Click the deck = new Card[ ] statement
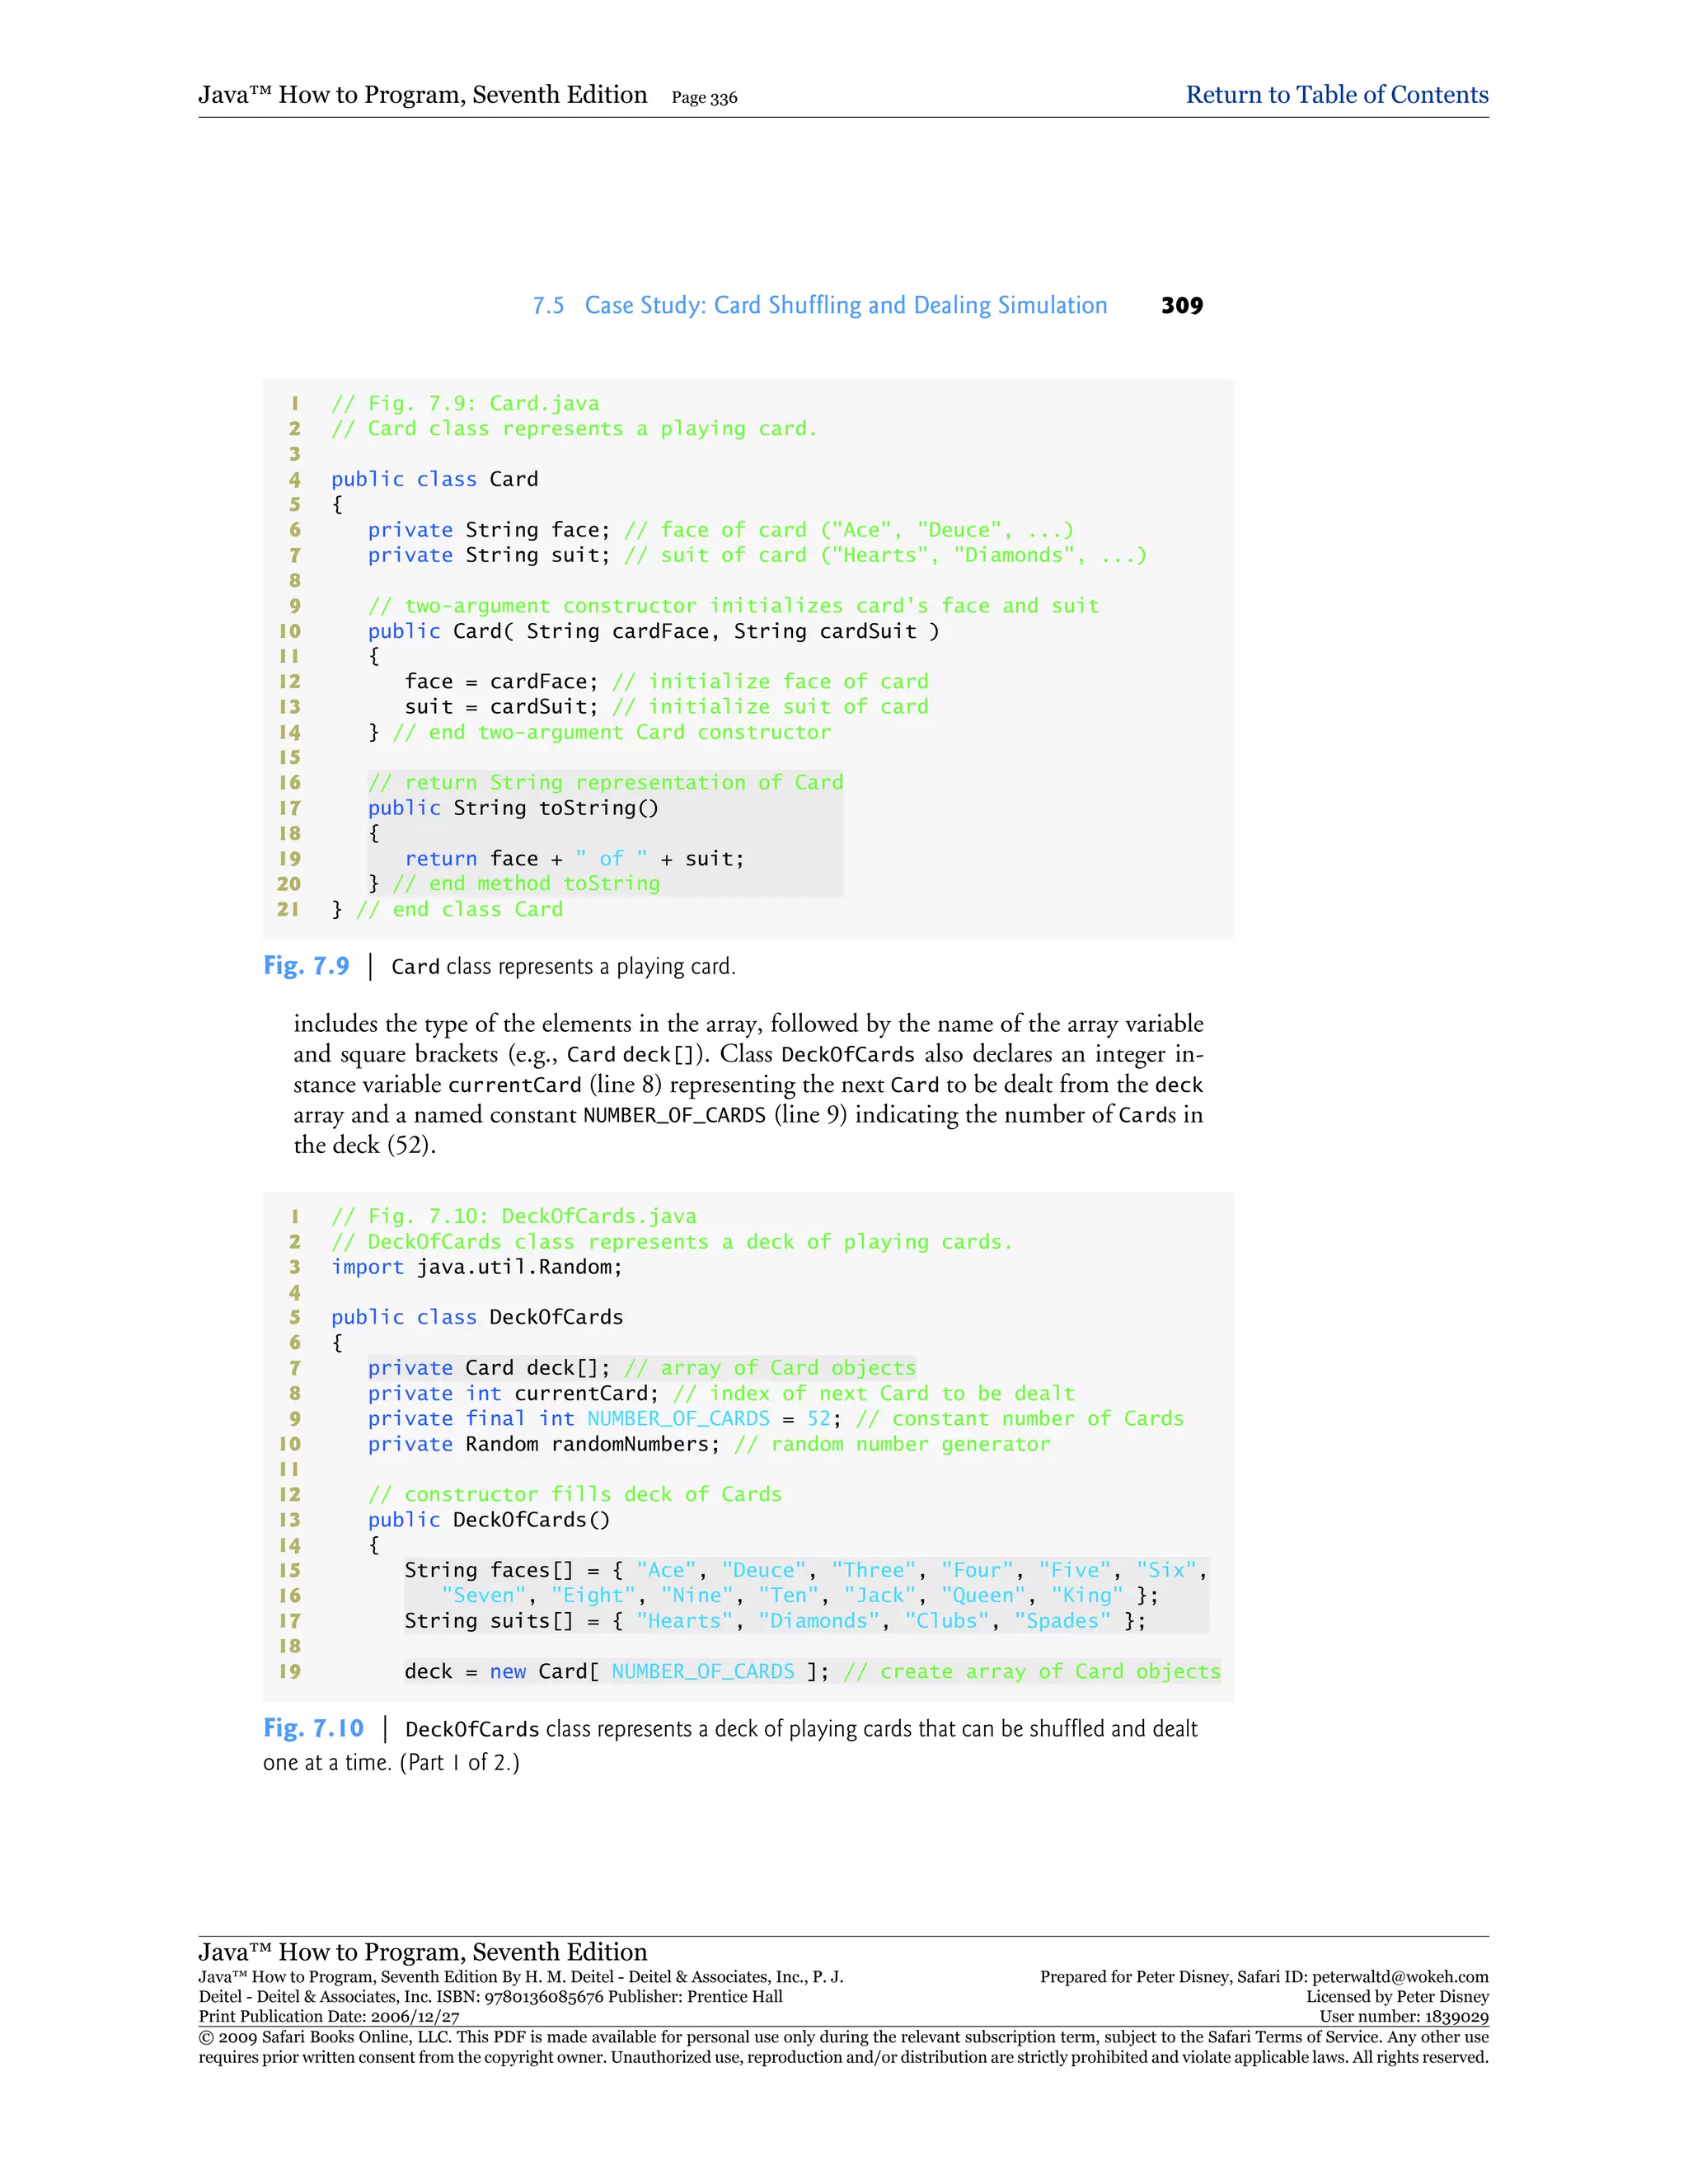Image resolution: width=1688 pixels, height=2184 pixels. point(812,1672)
